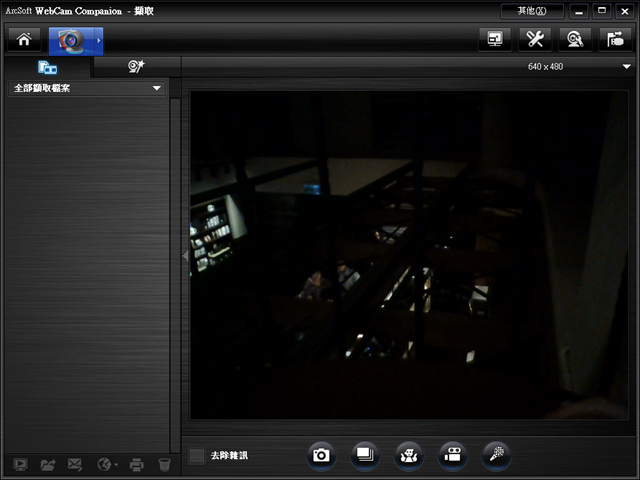The width and height of the screenshot is (640, 480).
Task: Click the left panel vertical scrollbar
Action: pyautogui.click(x=175, y=276)
